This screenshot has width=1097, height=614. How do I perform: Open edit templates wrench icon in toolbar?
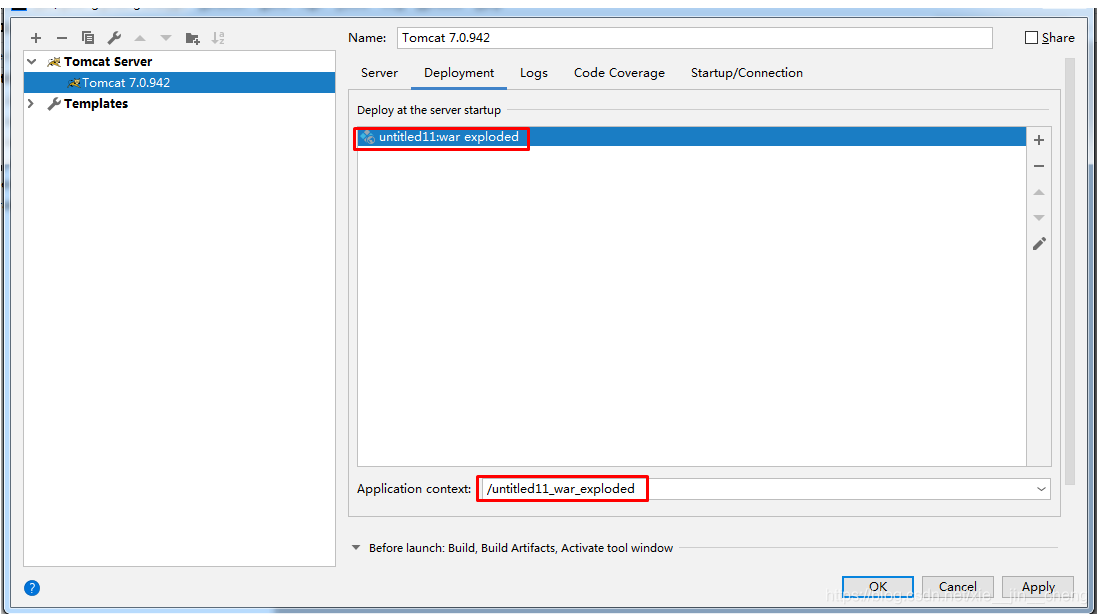[x=114, y=38]
